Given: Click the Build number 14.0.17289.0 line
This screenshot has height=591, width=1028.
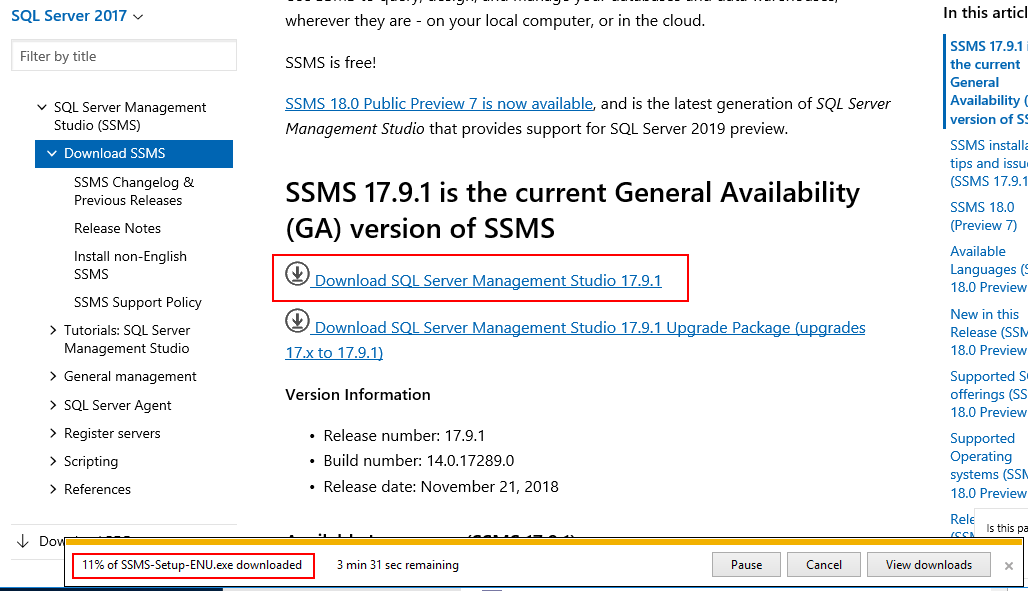Looking at the screenshot, I should 418,461.
